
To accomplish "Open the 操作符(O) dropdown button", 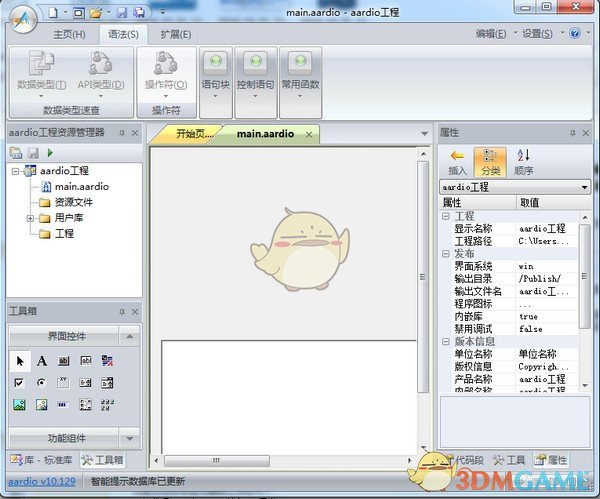I will (166, 74).
